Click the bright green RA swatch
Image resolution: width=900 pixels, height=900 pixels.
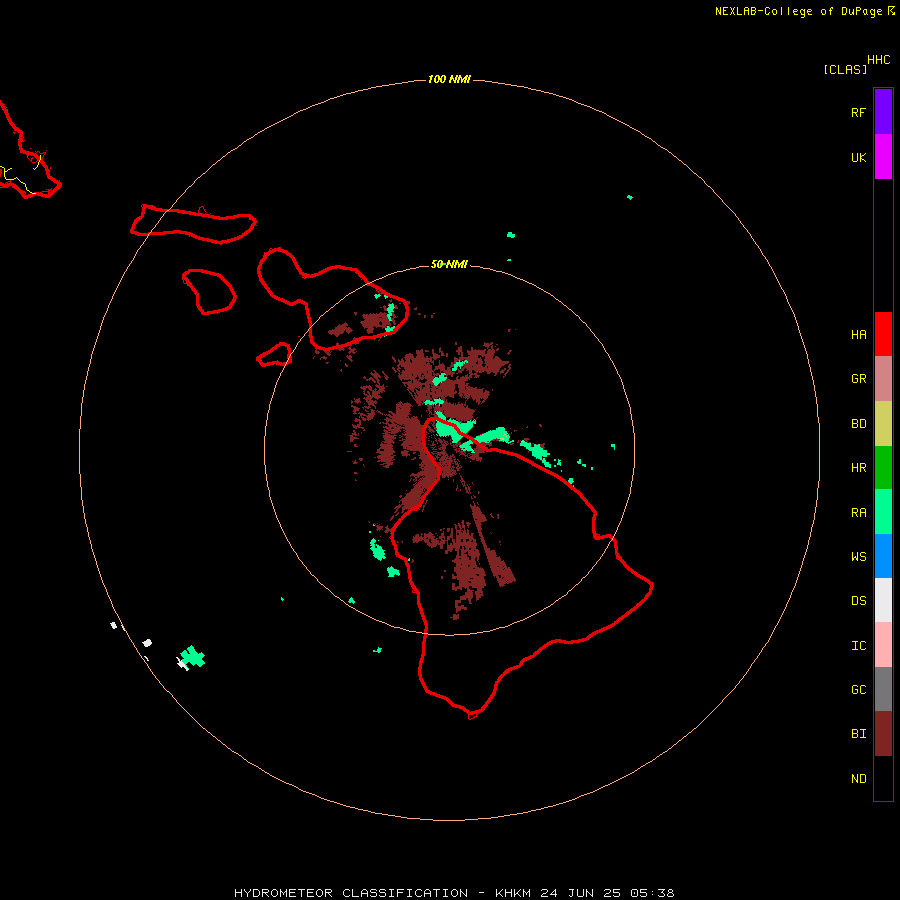(883, 512)
